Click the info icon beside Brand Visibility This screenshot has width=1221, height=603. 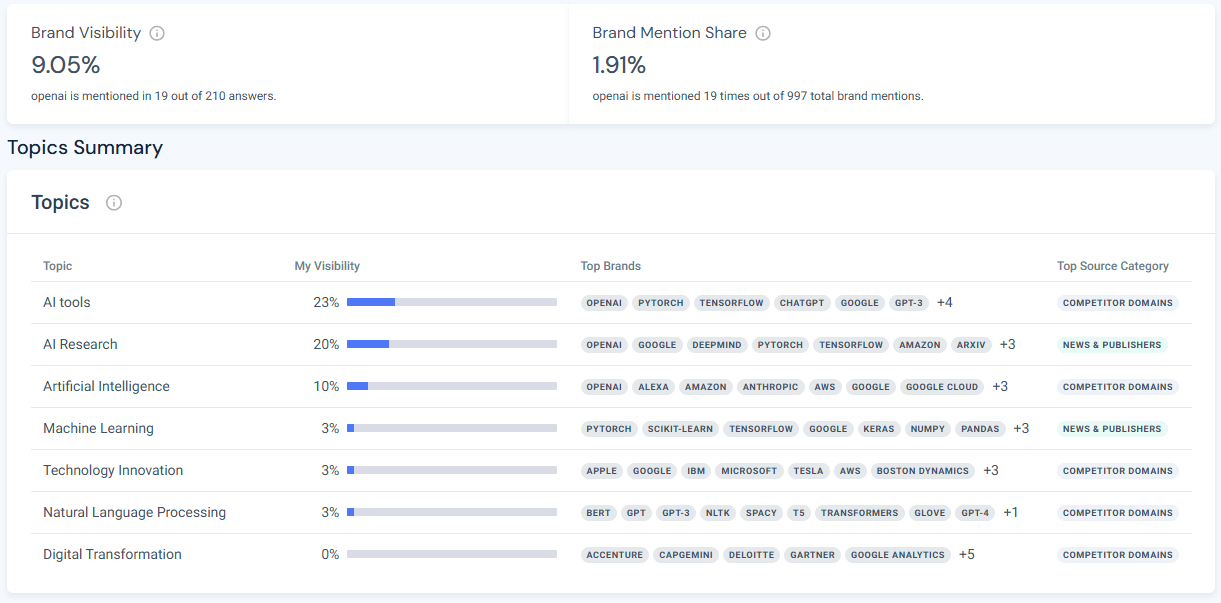tap(157, 32)
